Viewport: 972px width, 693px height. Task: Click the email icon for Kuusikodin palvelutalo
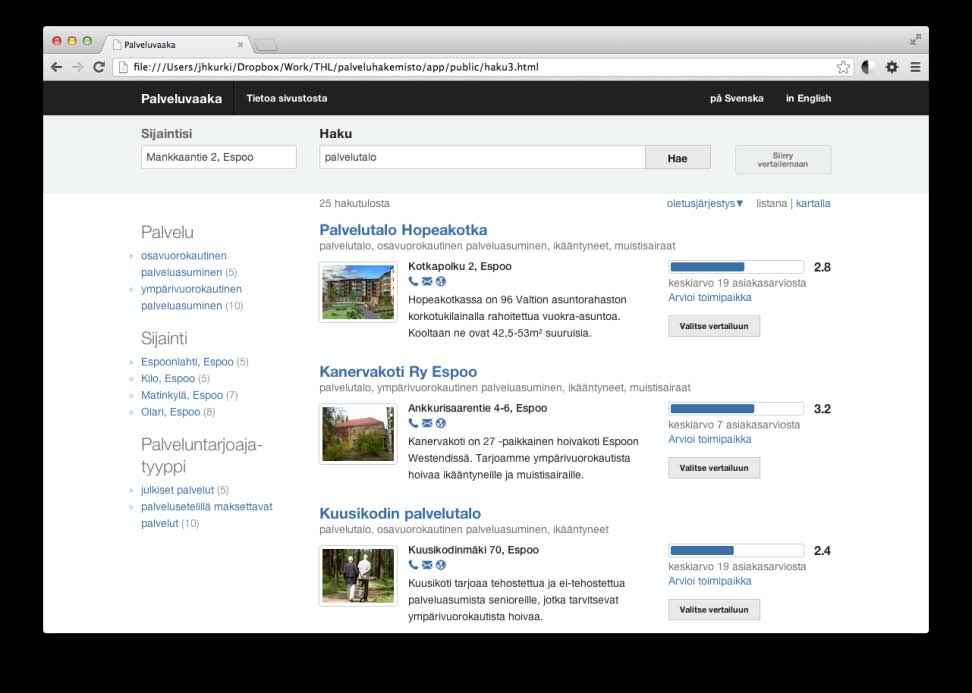[427, 565]
